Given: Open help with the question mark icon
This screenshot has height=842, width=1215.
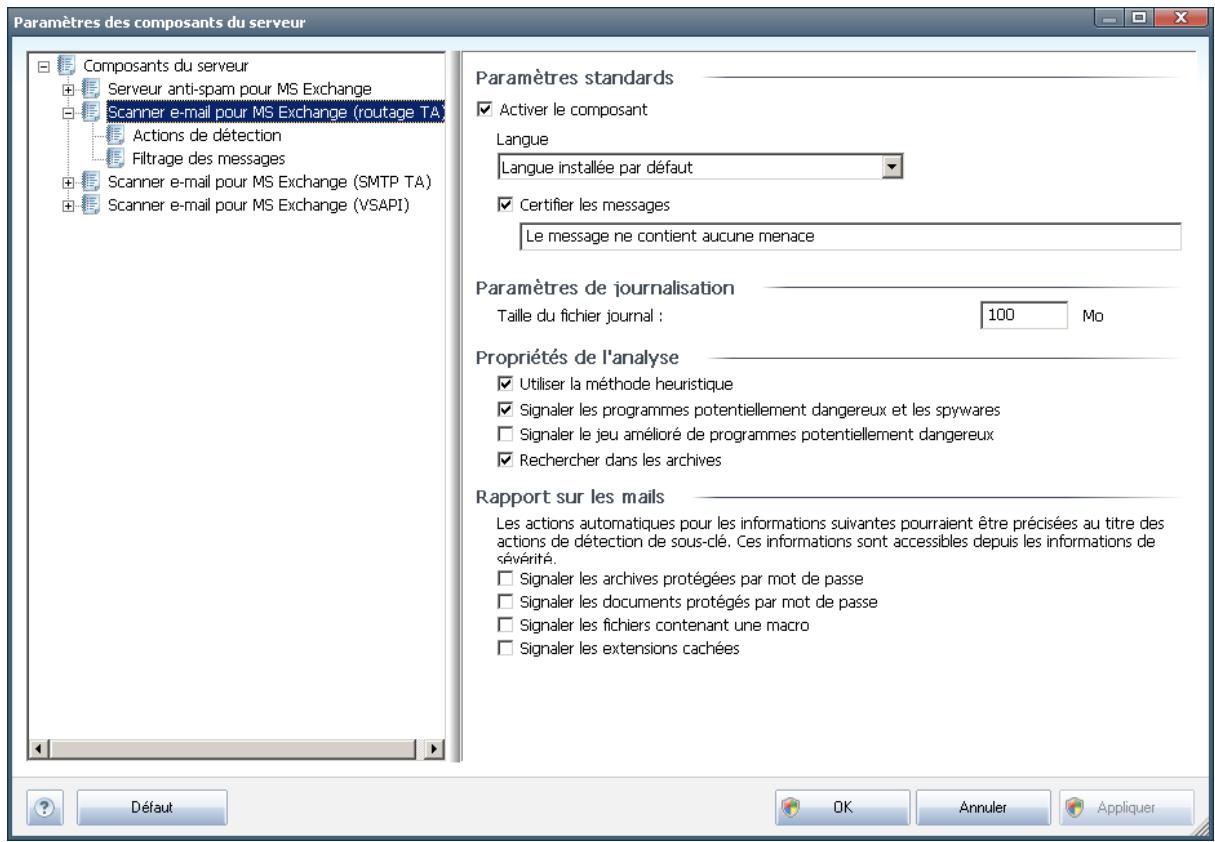Looking at the screenshot, I should (47, 807).
